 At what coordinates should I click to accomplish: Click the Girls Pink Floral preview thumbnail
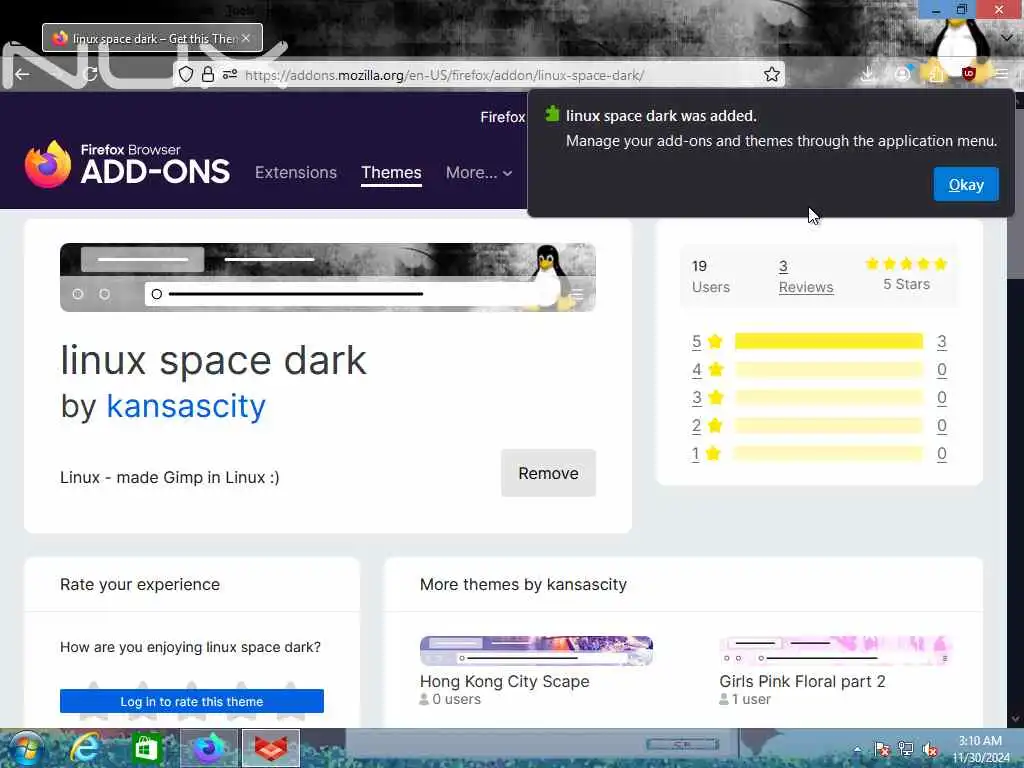click(x=835, y=651)
